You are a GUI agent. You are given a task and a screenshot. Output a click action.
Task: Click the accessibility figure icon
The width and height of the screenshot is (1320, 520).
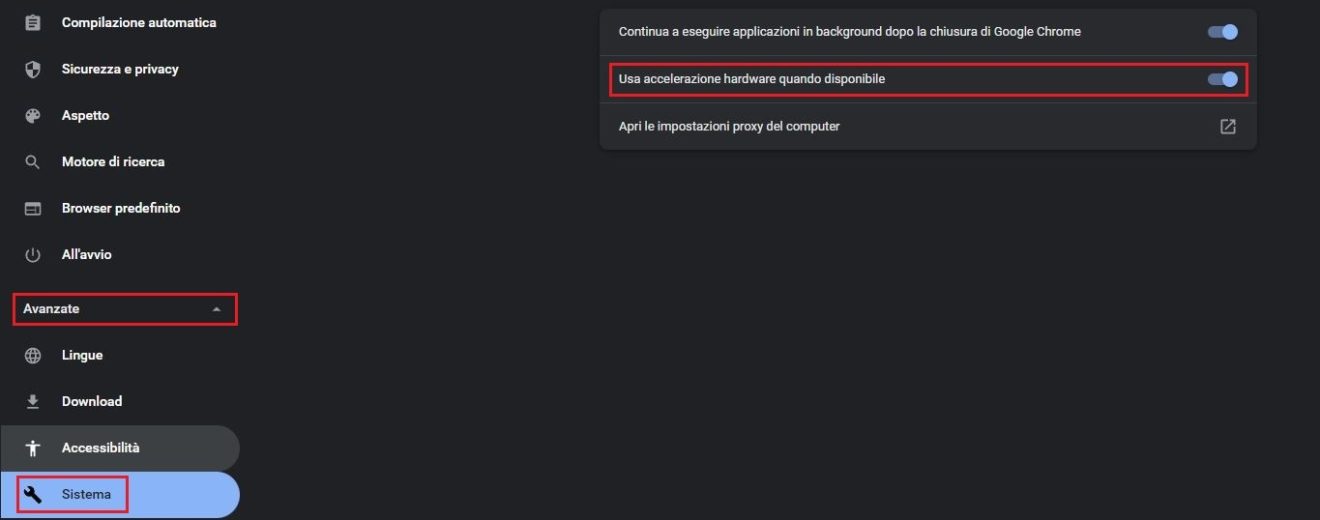click(x=33, y=448)
